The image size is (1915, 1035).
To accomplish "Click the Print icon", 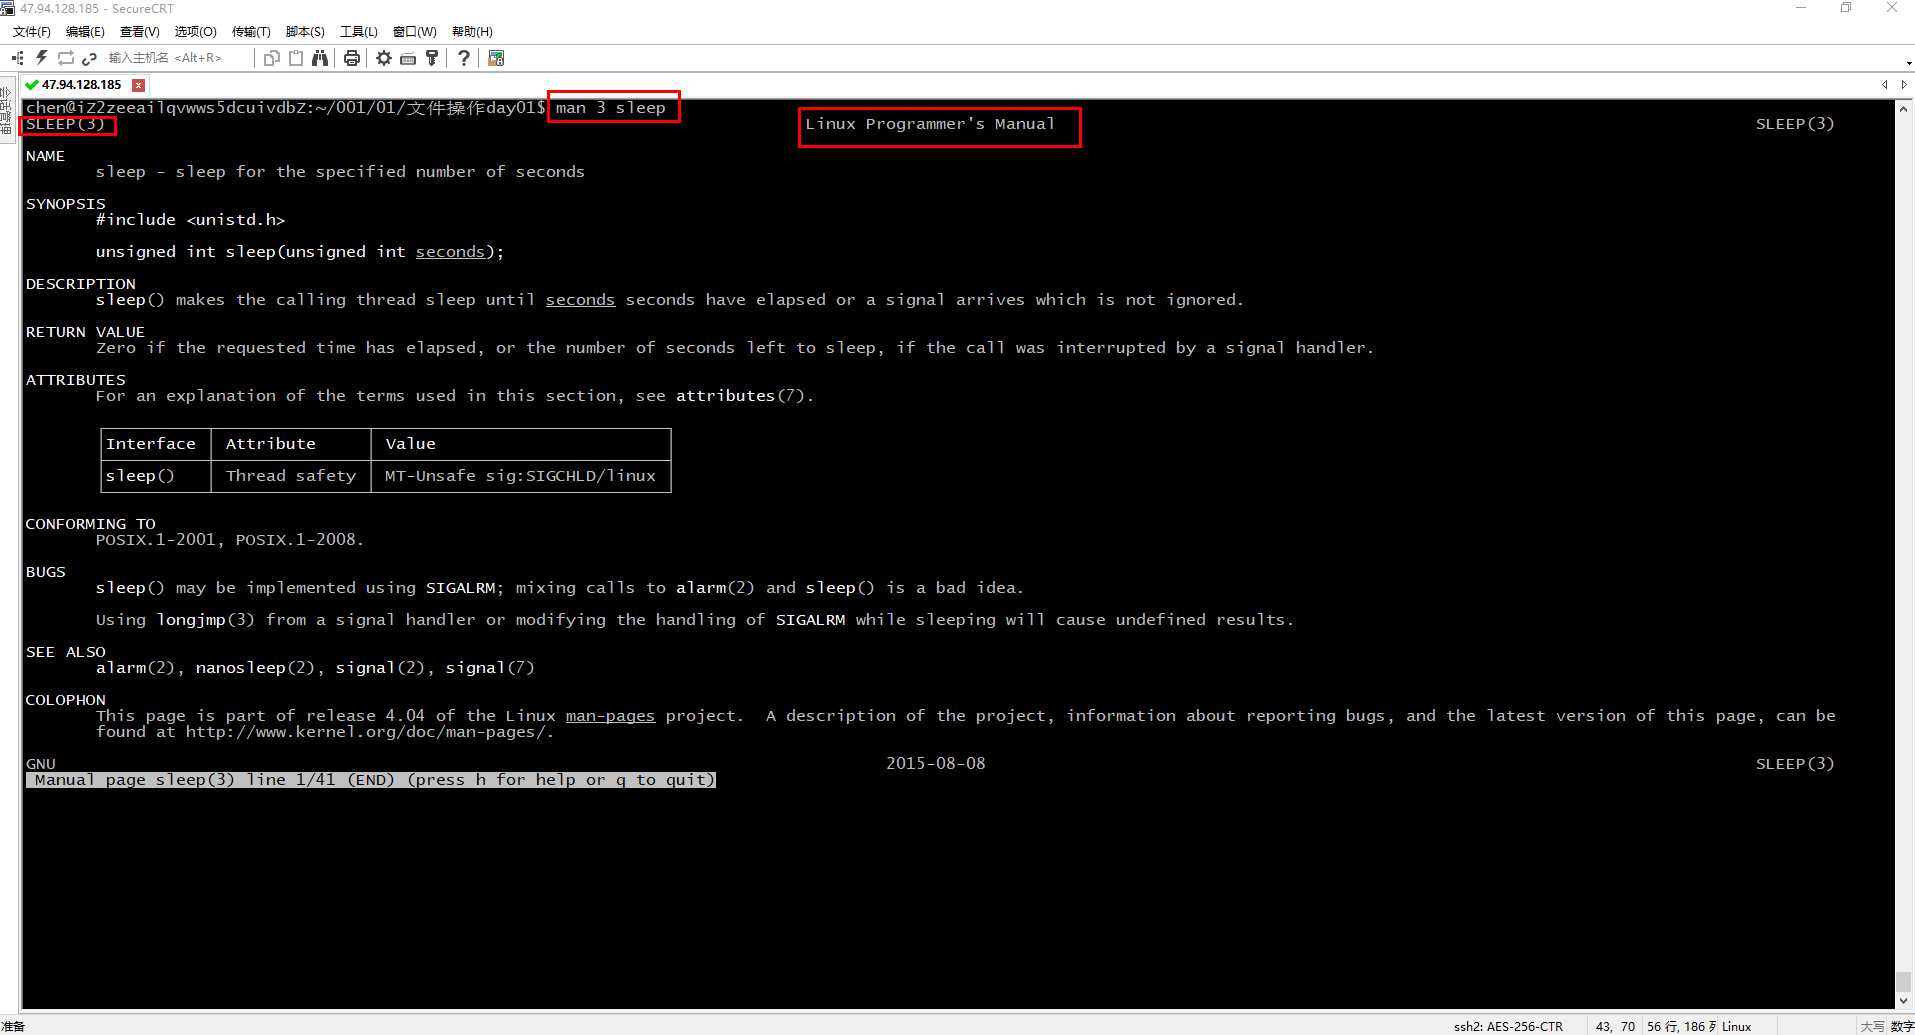I will (352, 58).
